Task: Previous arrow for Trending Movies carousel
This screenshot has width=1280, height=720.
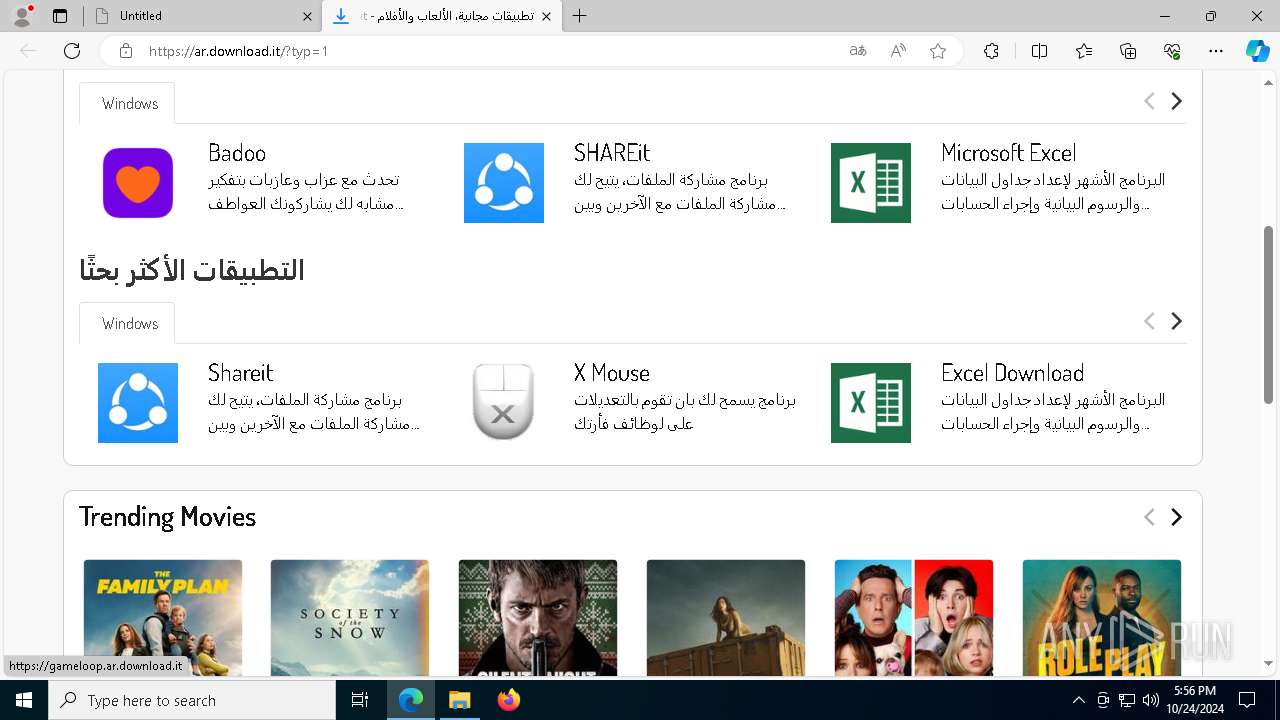Action: pyautogui.click(x=1149, y=517)
